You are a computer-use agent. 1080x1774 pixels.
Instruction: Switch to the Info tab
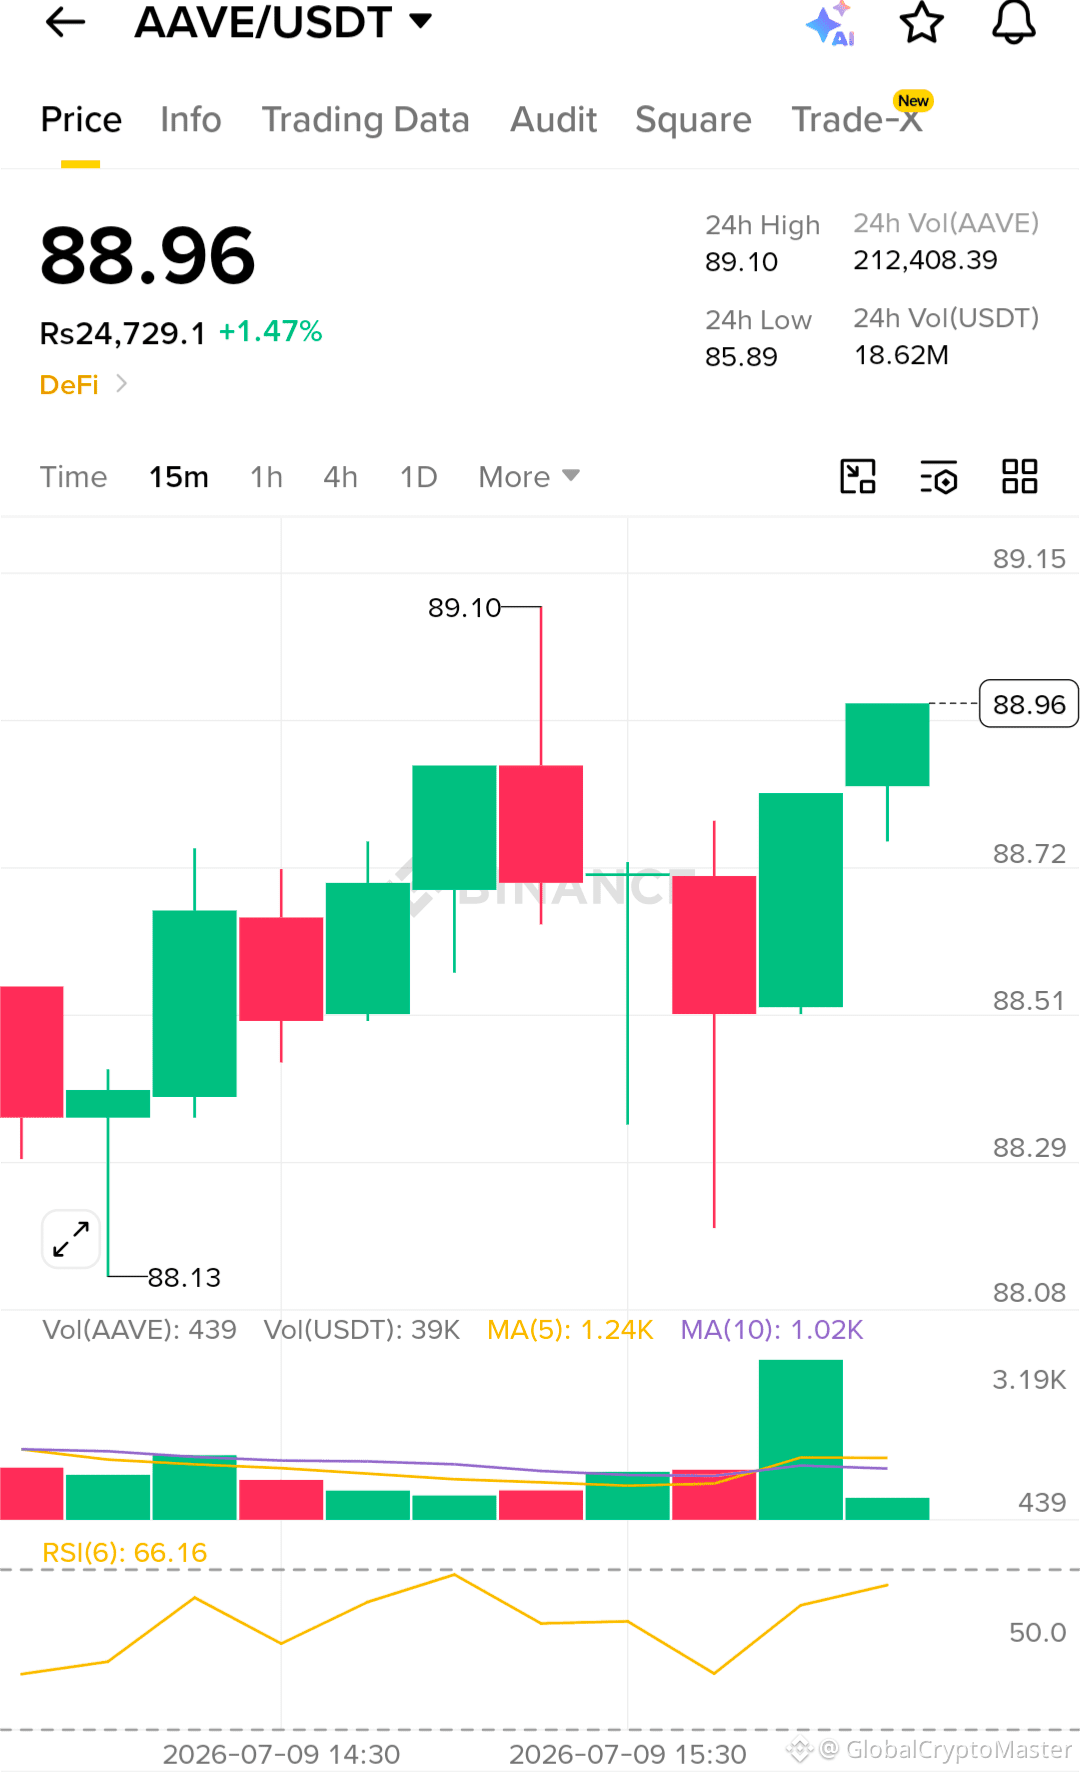pos(191,120)
